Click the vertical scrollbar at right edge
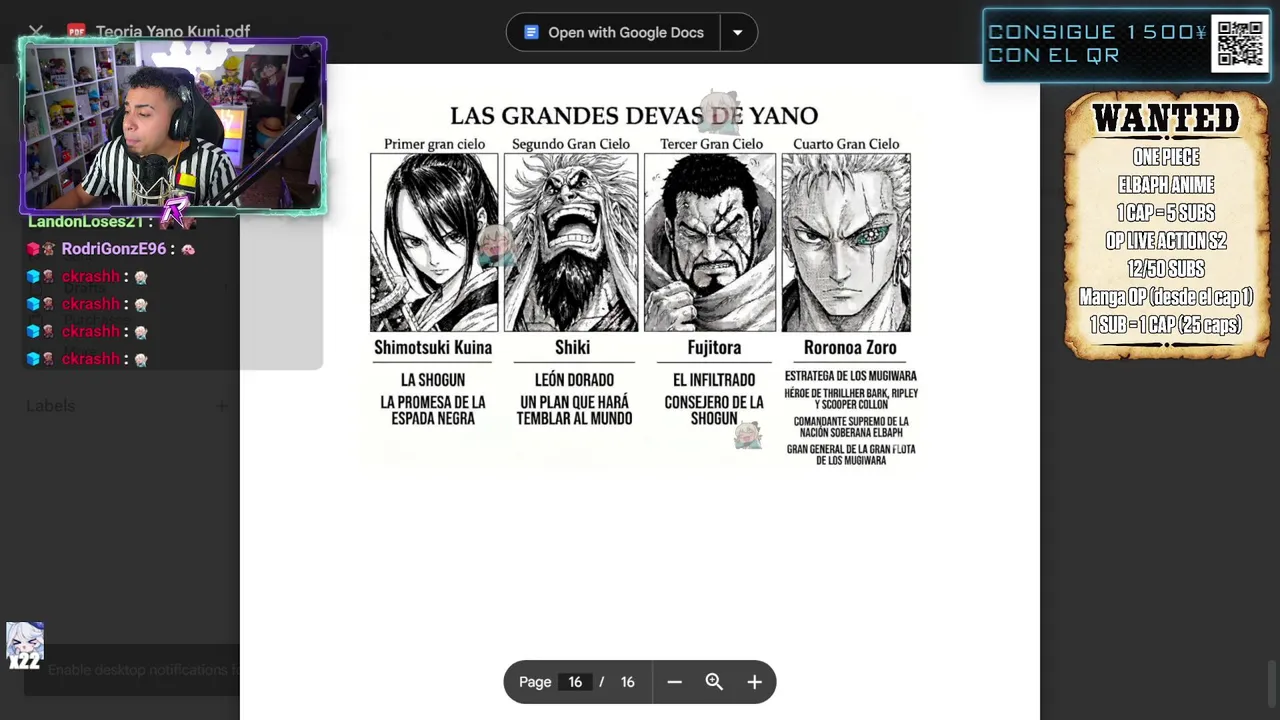 tap(1272, 682)
